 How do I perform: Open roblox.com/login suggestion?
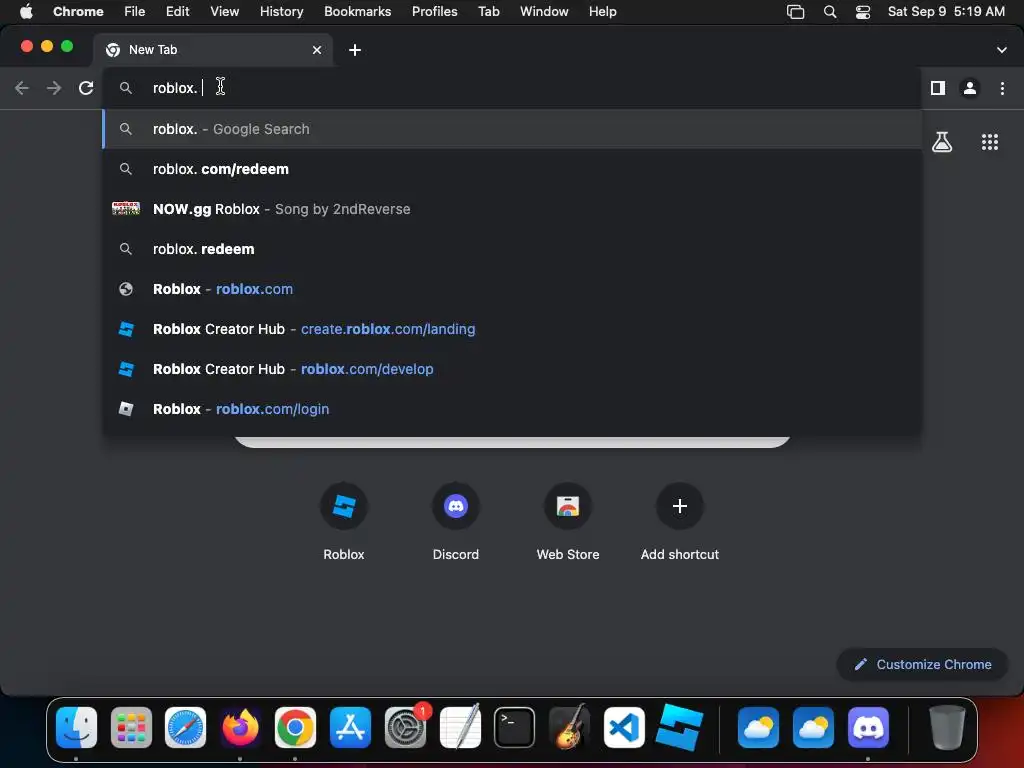[x=513, y=409]
